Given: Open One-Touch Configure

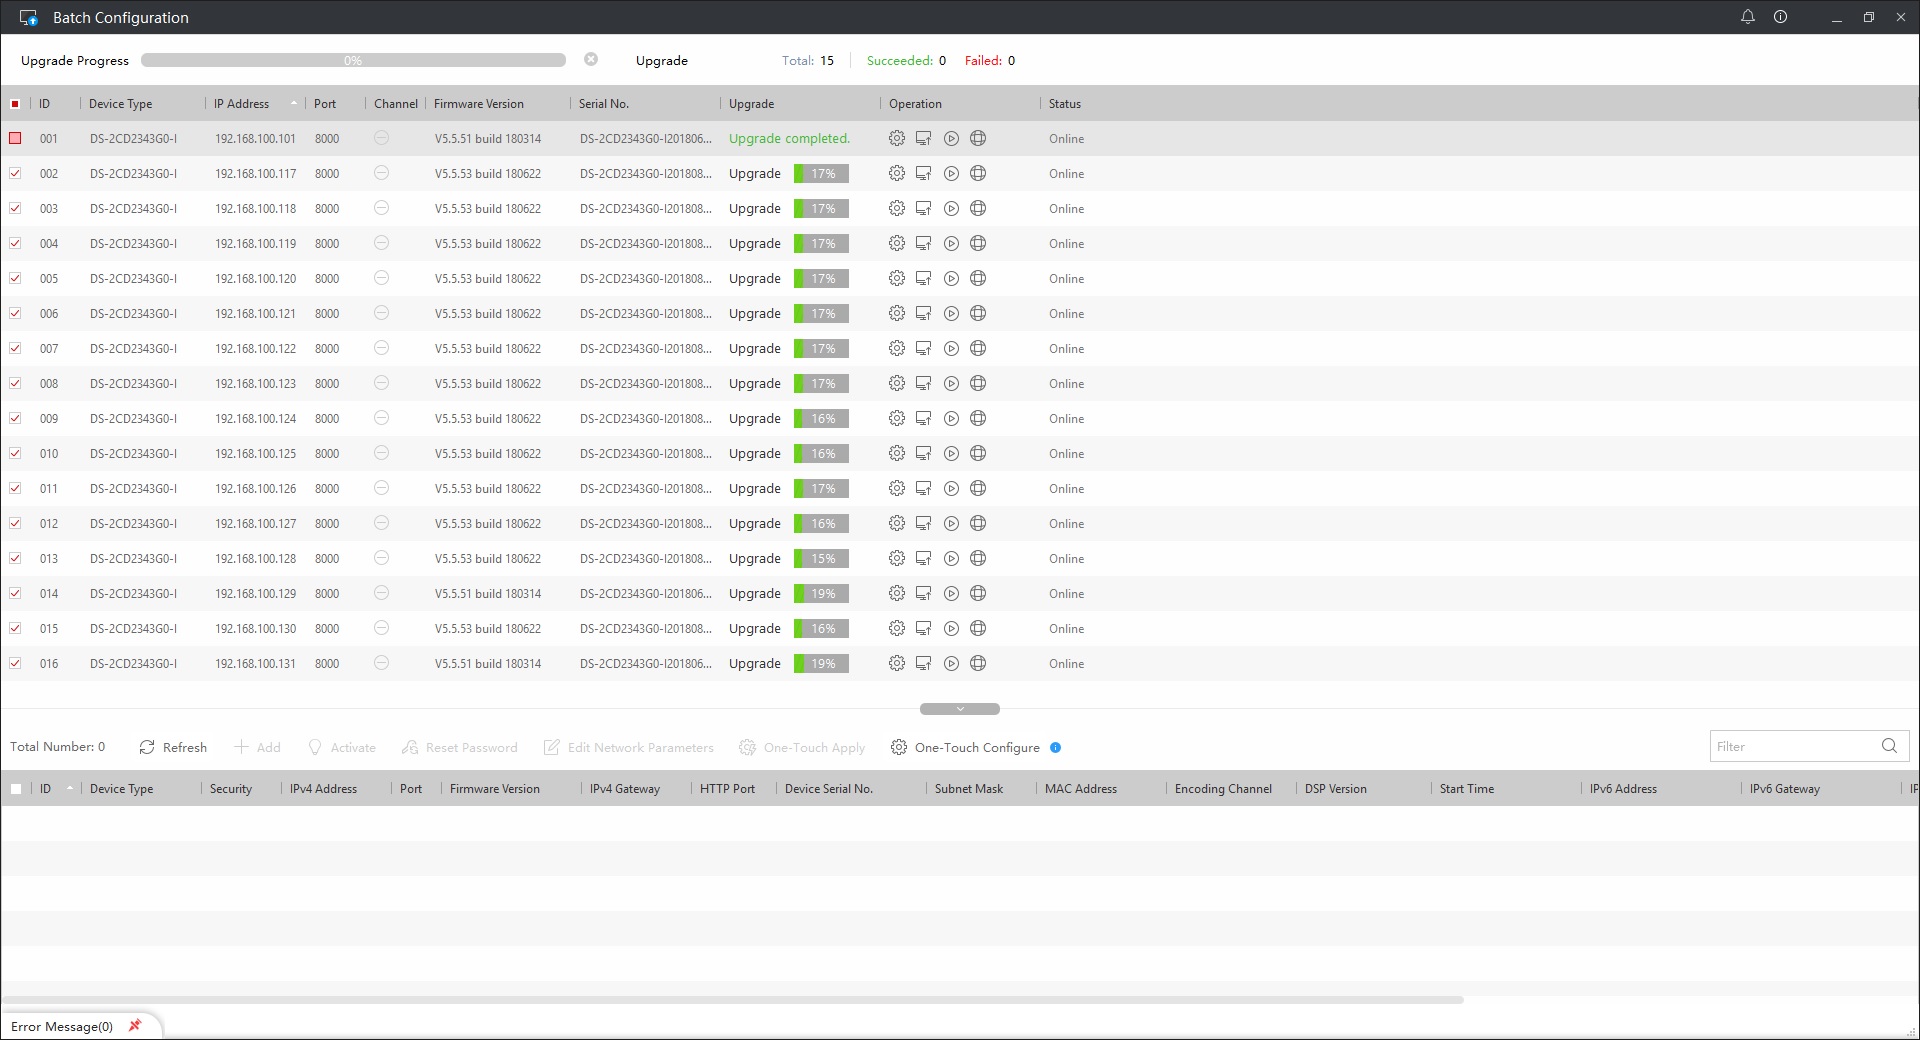Looking at the screenshot, I should [965, 747].
